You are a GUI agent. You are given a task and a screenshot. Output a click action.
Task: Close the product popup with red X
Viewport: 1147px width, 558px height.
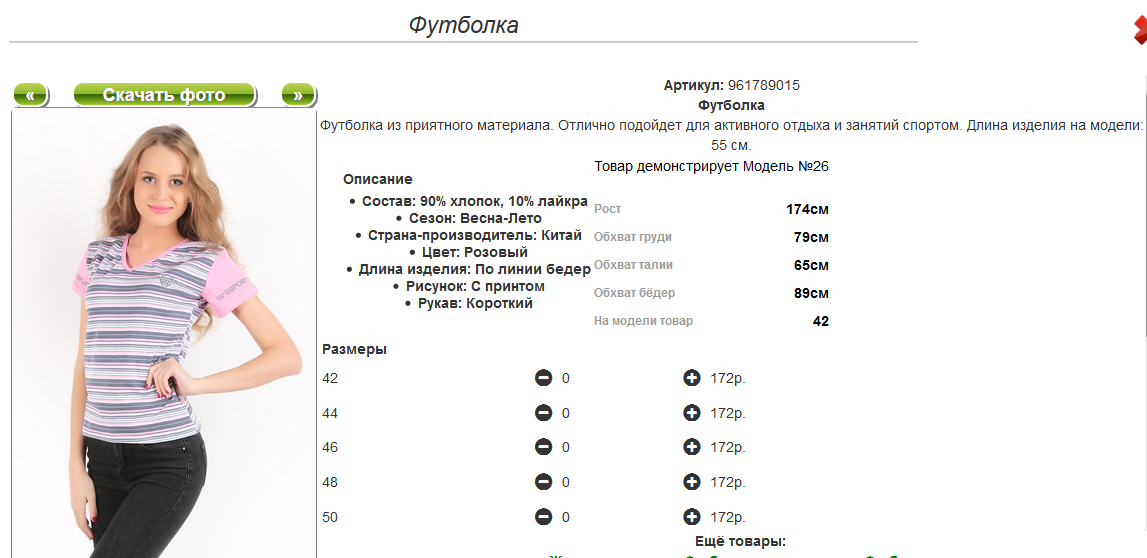tap(1139, 31)
